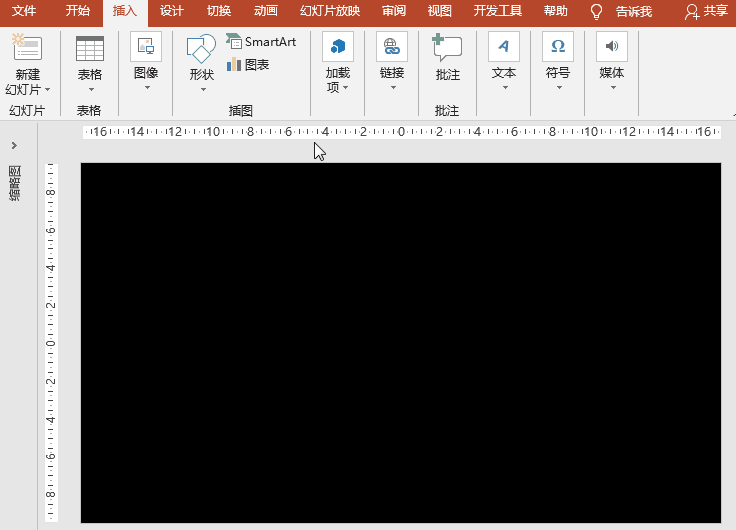Switch to the Slide Show (幻灯片放映) tab
The image size is (736, 530).
(330, 11)
